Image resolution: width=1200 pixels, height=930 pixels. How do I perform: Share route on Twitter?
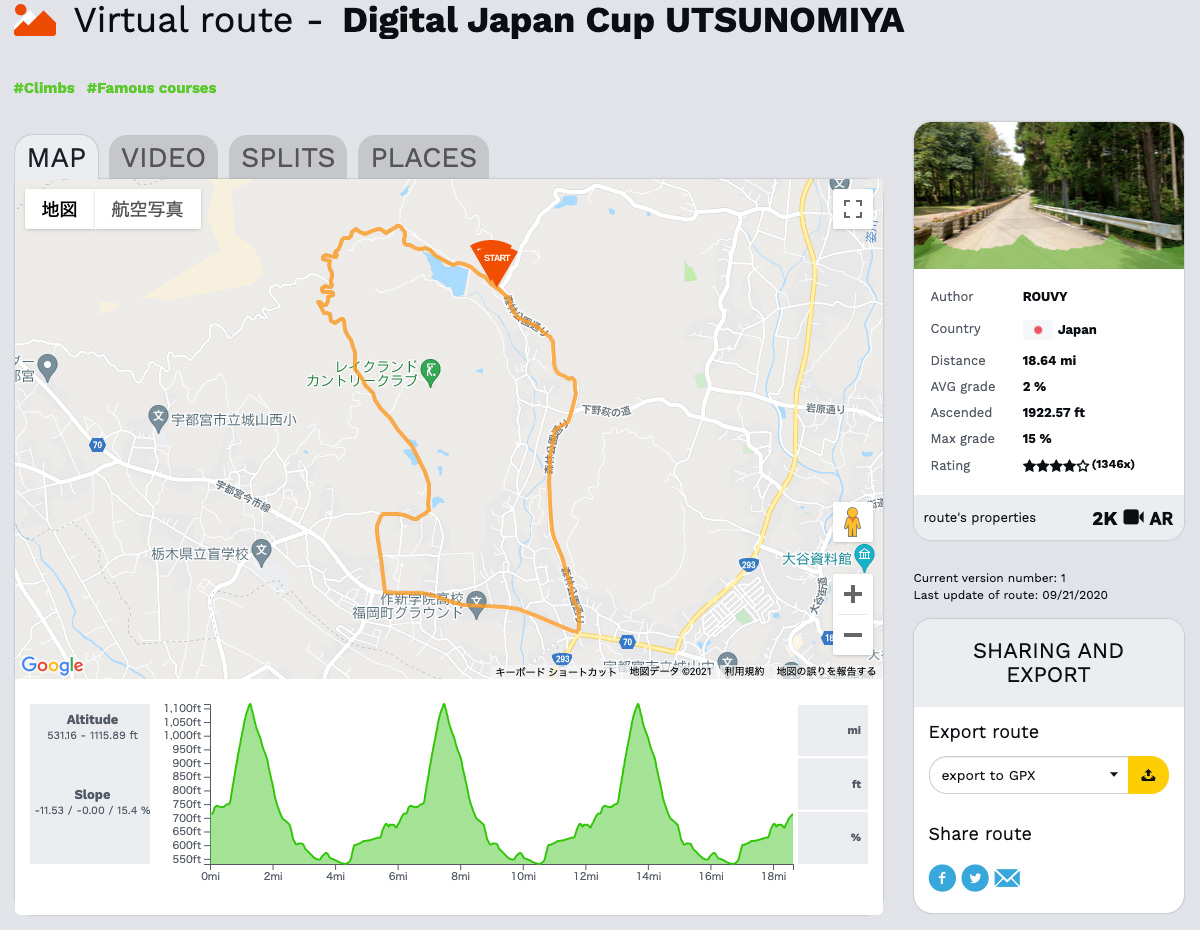tap(975, 878)
